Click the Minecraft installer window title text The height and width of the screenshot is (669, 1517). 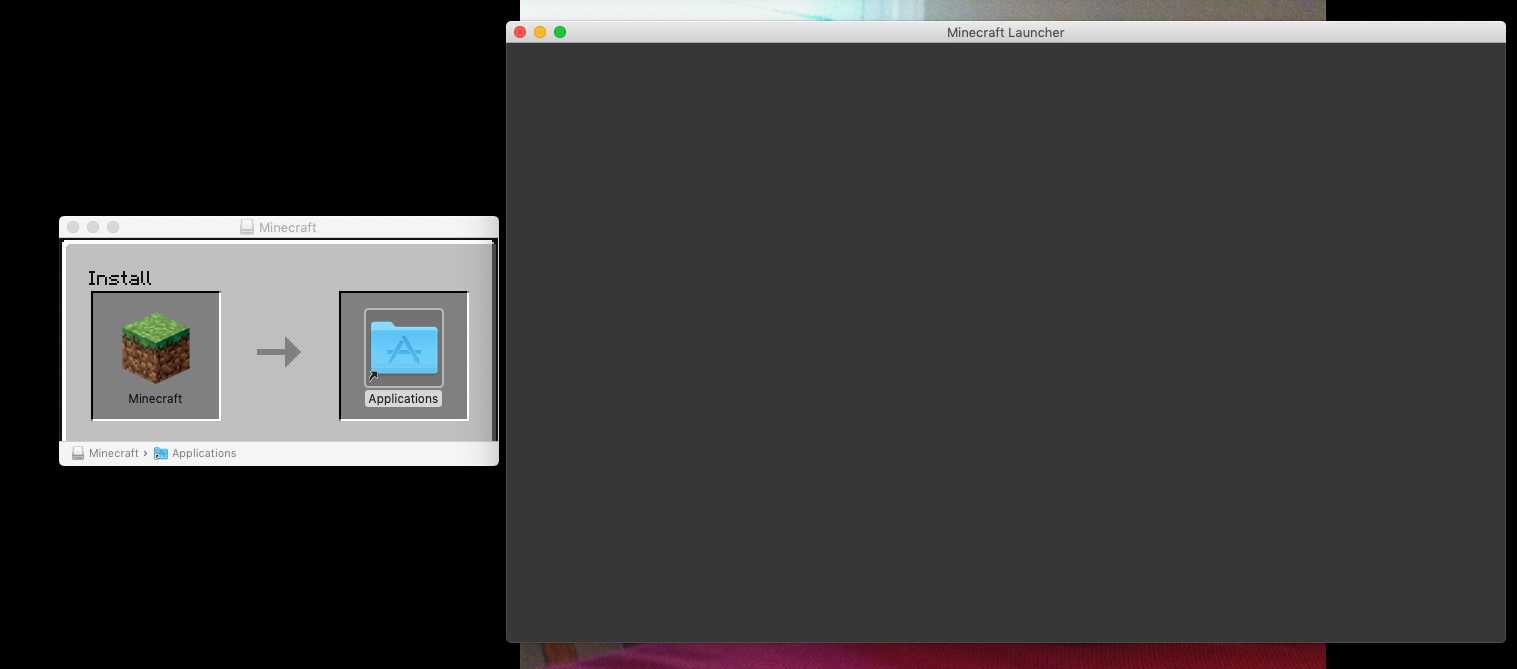[288, 227]
